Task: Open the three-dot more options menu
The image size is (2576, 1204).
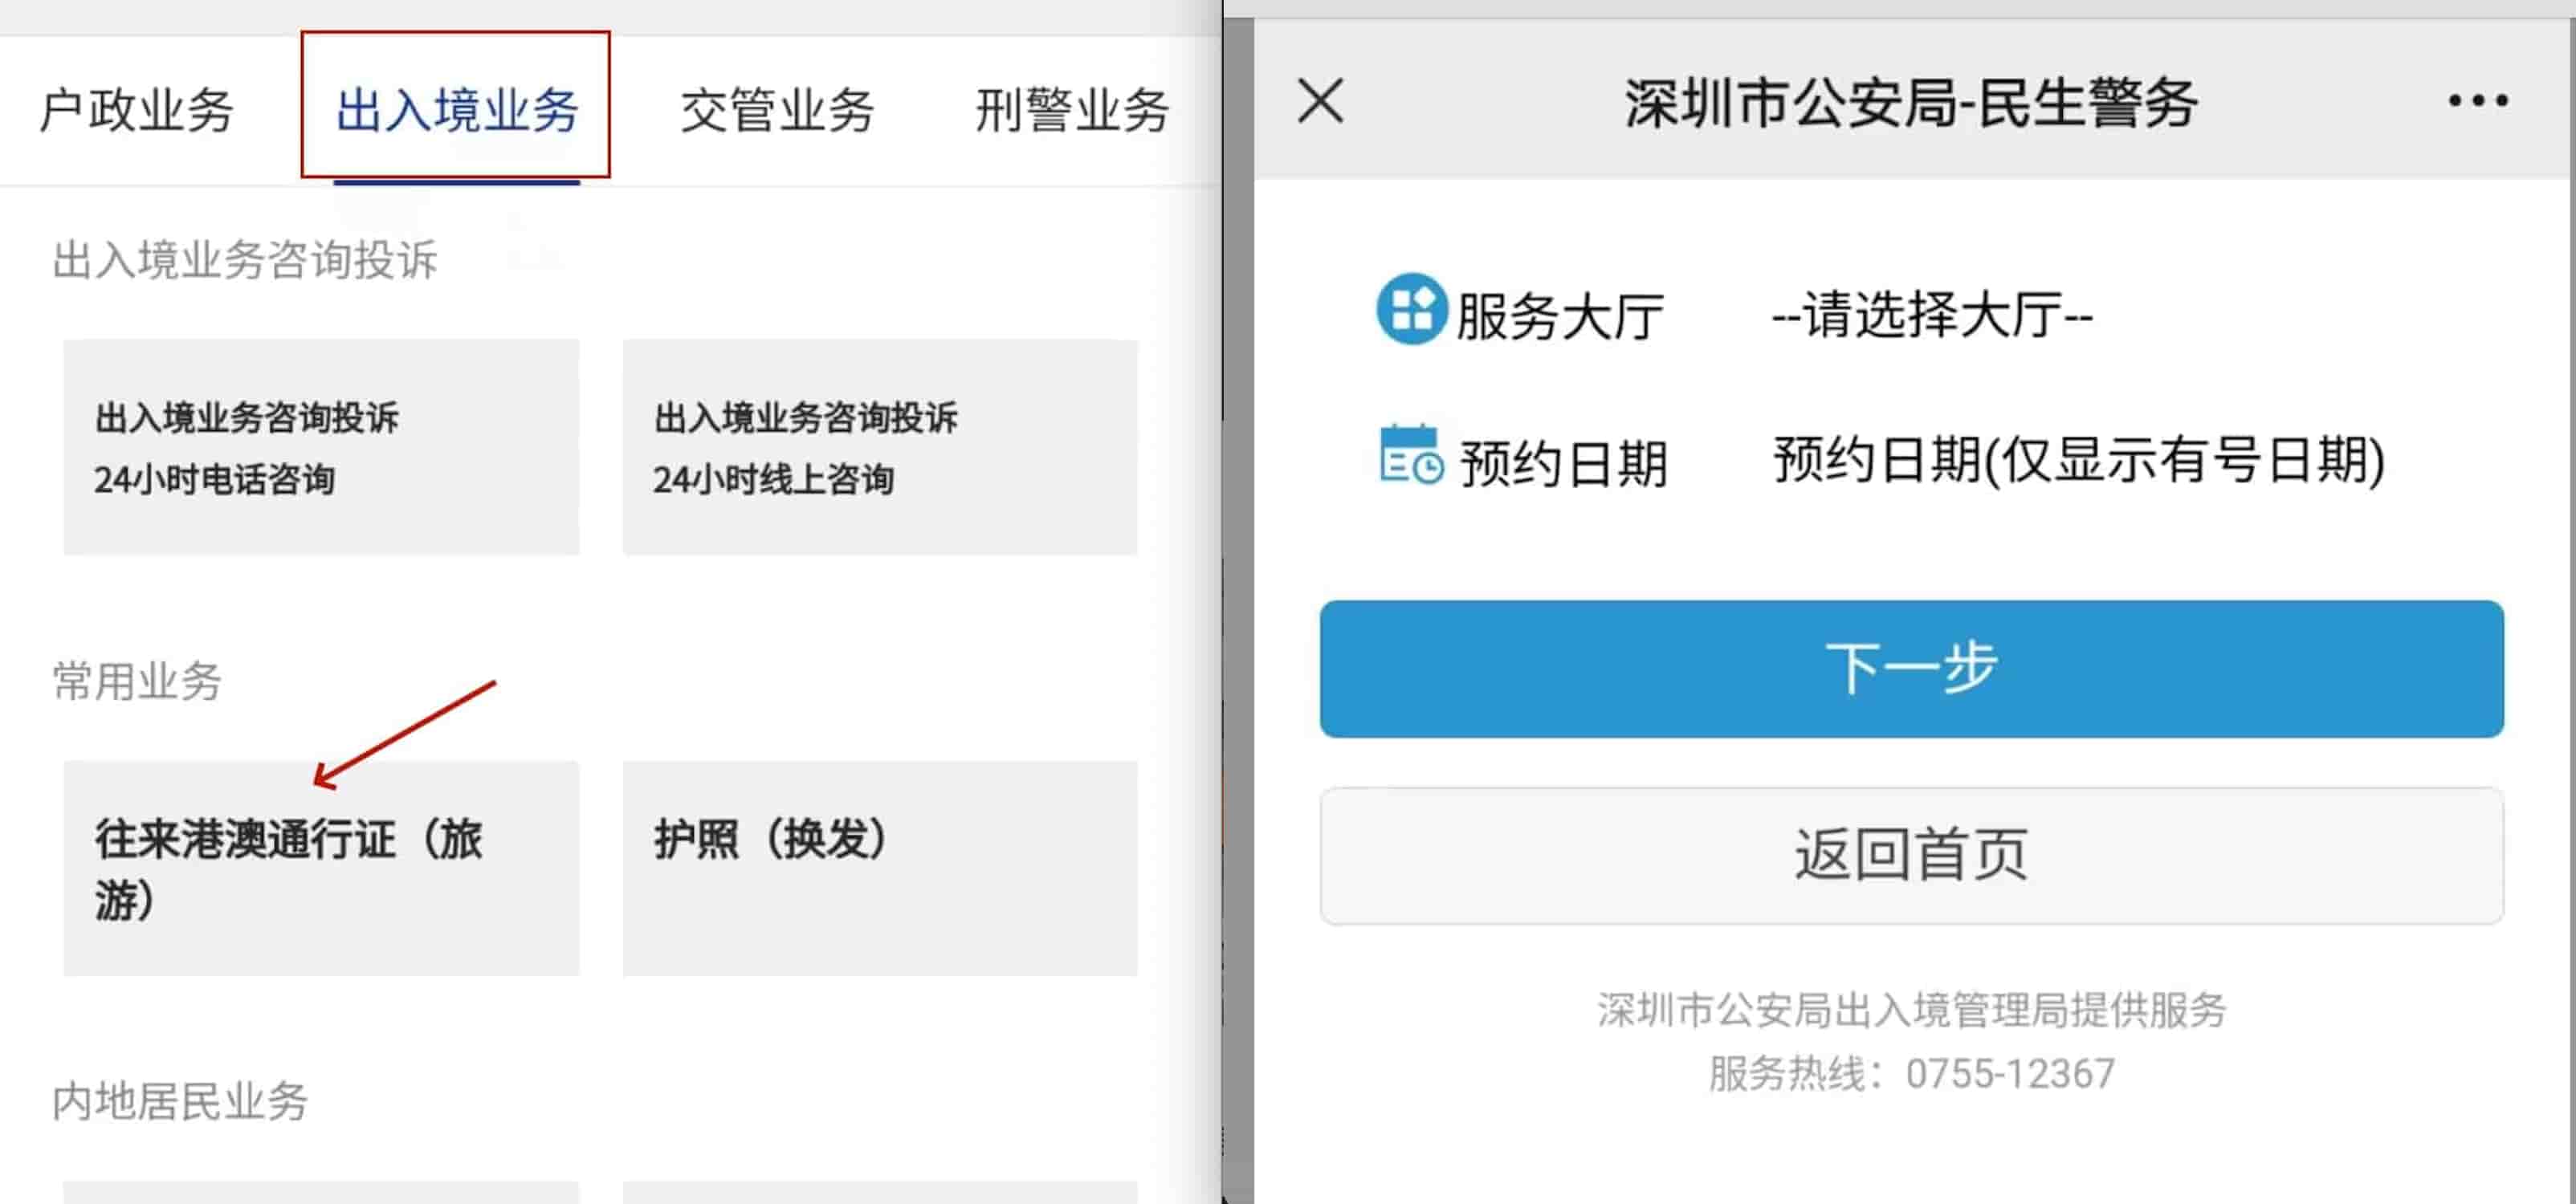Action: tap(2477, 101)
